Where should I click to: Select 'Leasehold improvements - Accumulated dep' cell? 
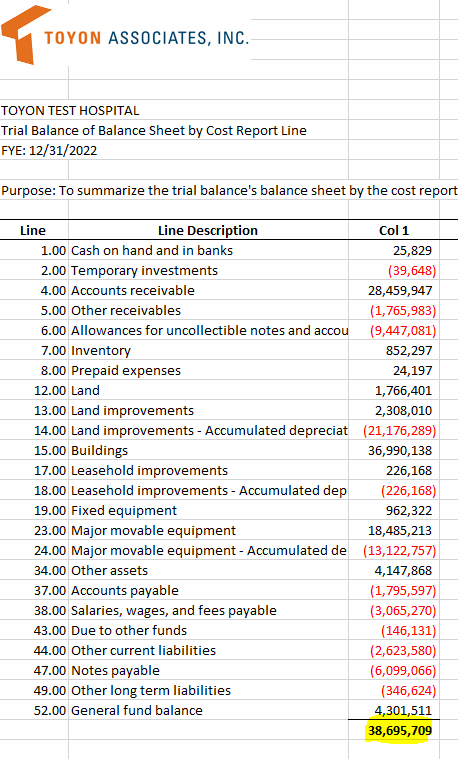208,490
